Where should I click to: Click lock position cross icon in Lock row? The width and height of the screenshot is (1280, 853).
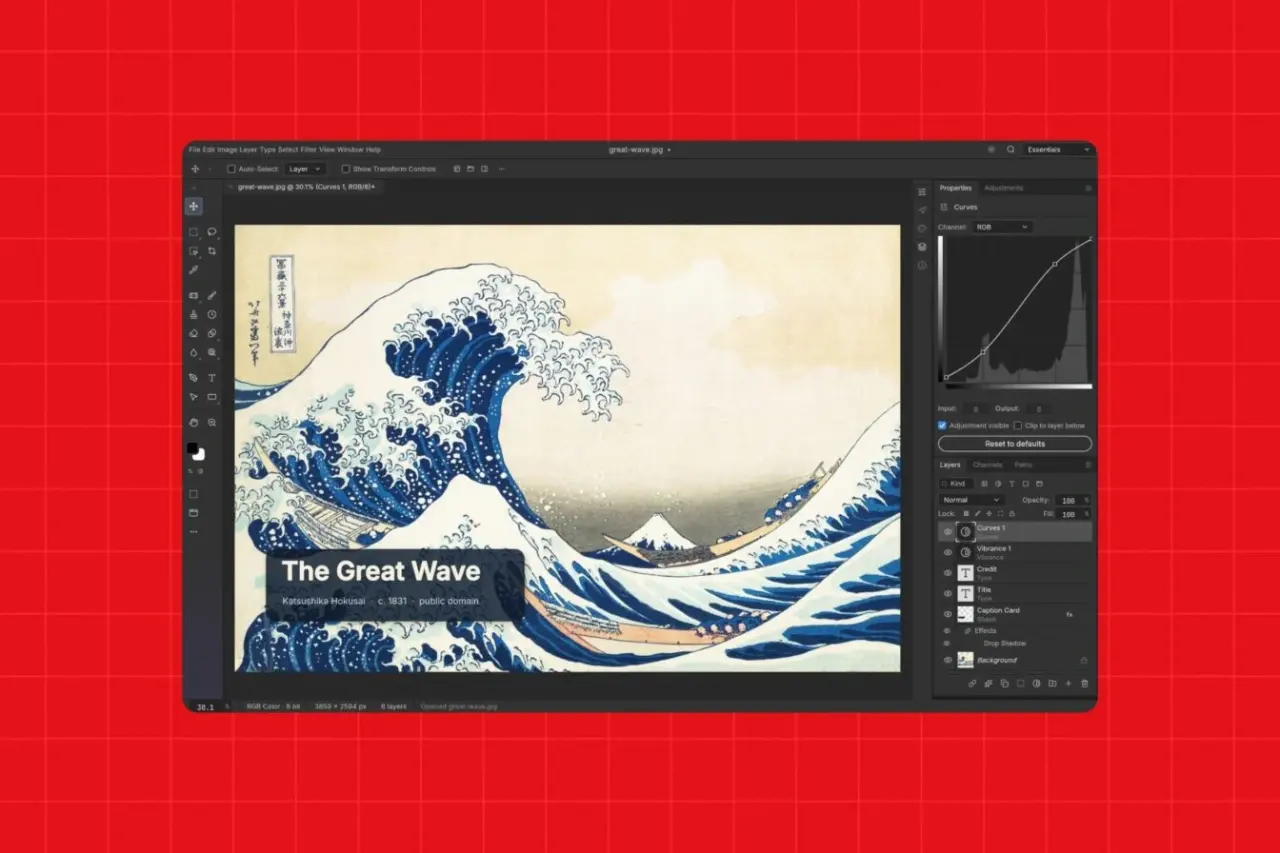coord(989,514)
